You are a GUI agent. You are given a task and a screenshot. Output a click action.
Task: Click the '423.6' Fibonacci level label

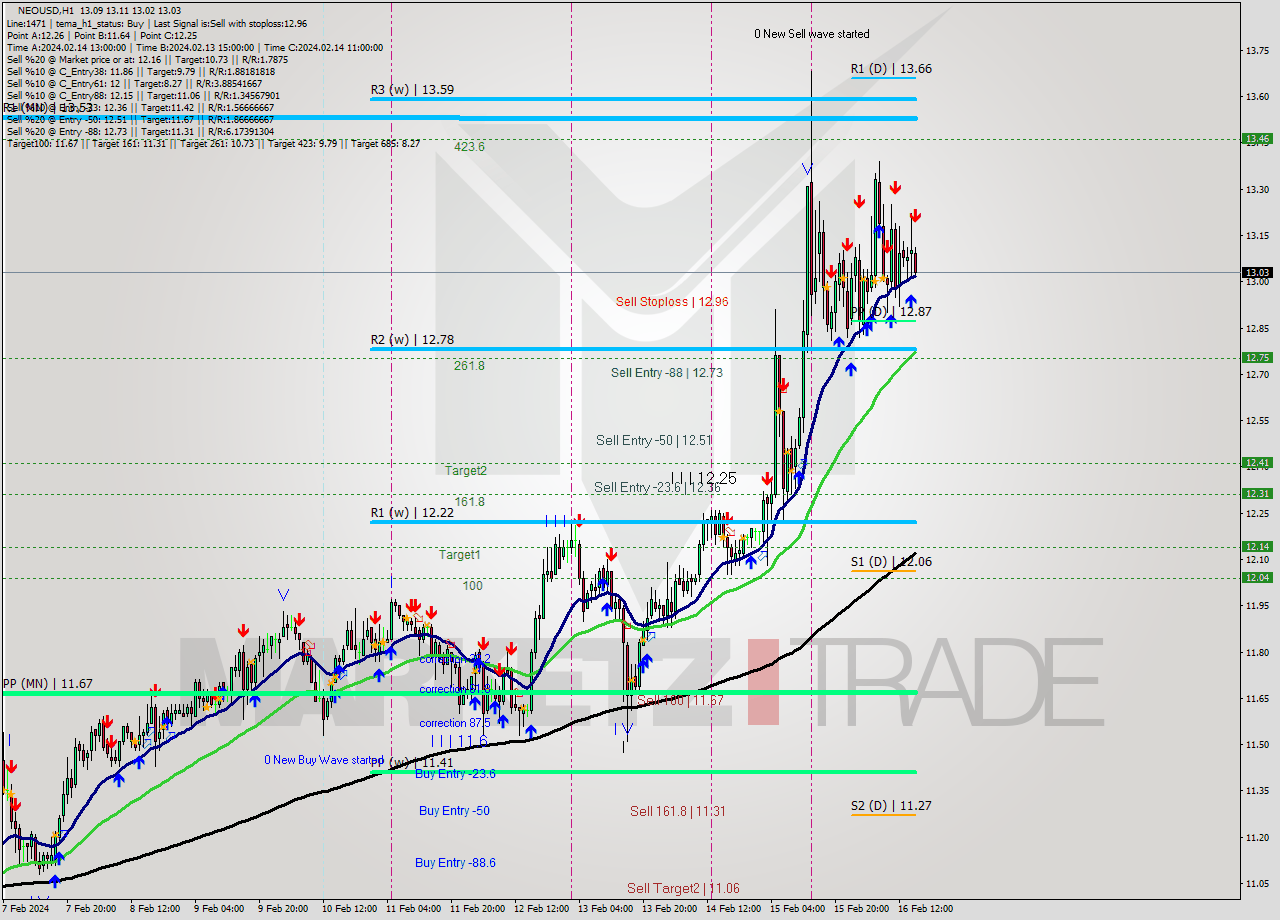[x=469, y=147]
